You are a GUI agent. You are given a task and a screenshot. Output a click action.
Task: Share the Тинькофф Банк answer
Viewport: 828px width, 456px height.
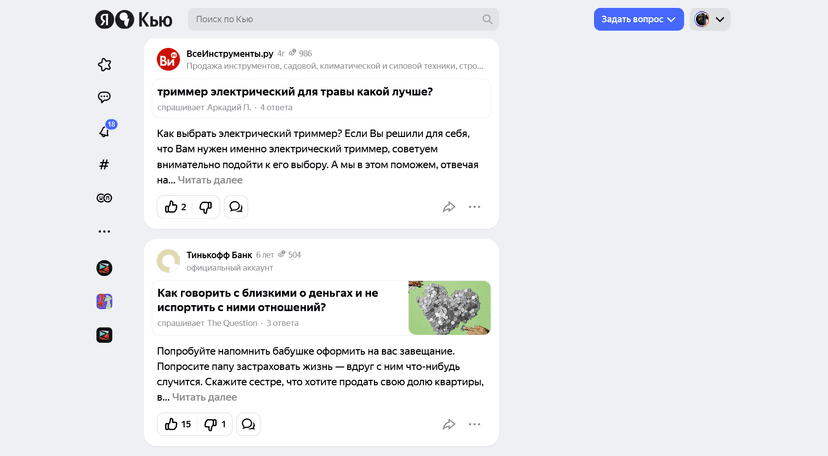(x=449, y=424)
